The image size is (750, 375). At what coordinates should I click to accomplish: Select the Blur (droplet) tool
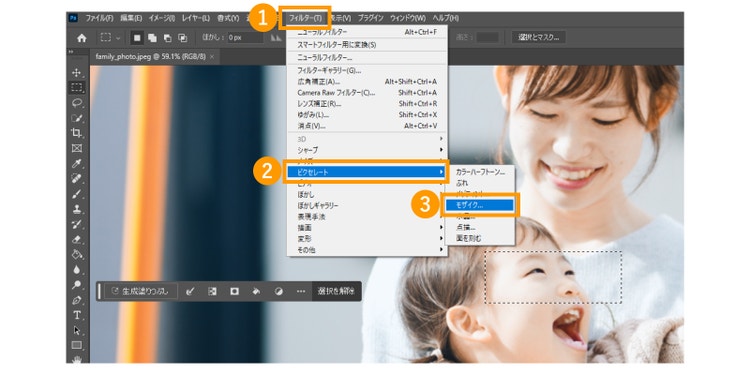click(77, 270)
